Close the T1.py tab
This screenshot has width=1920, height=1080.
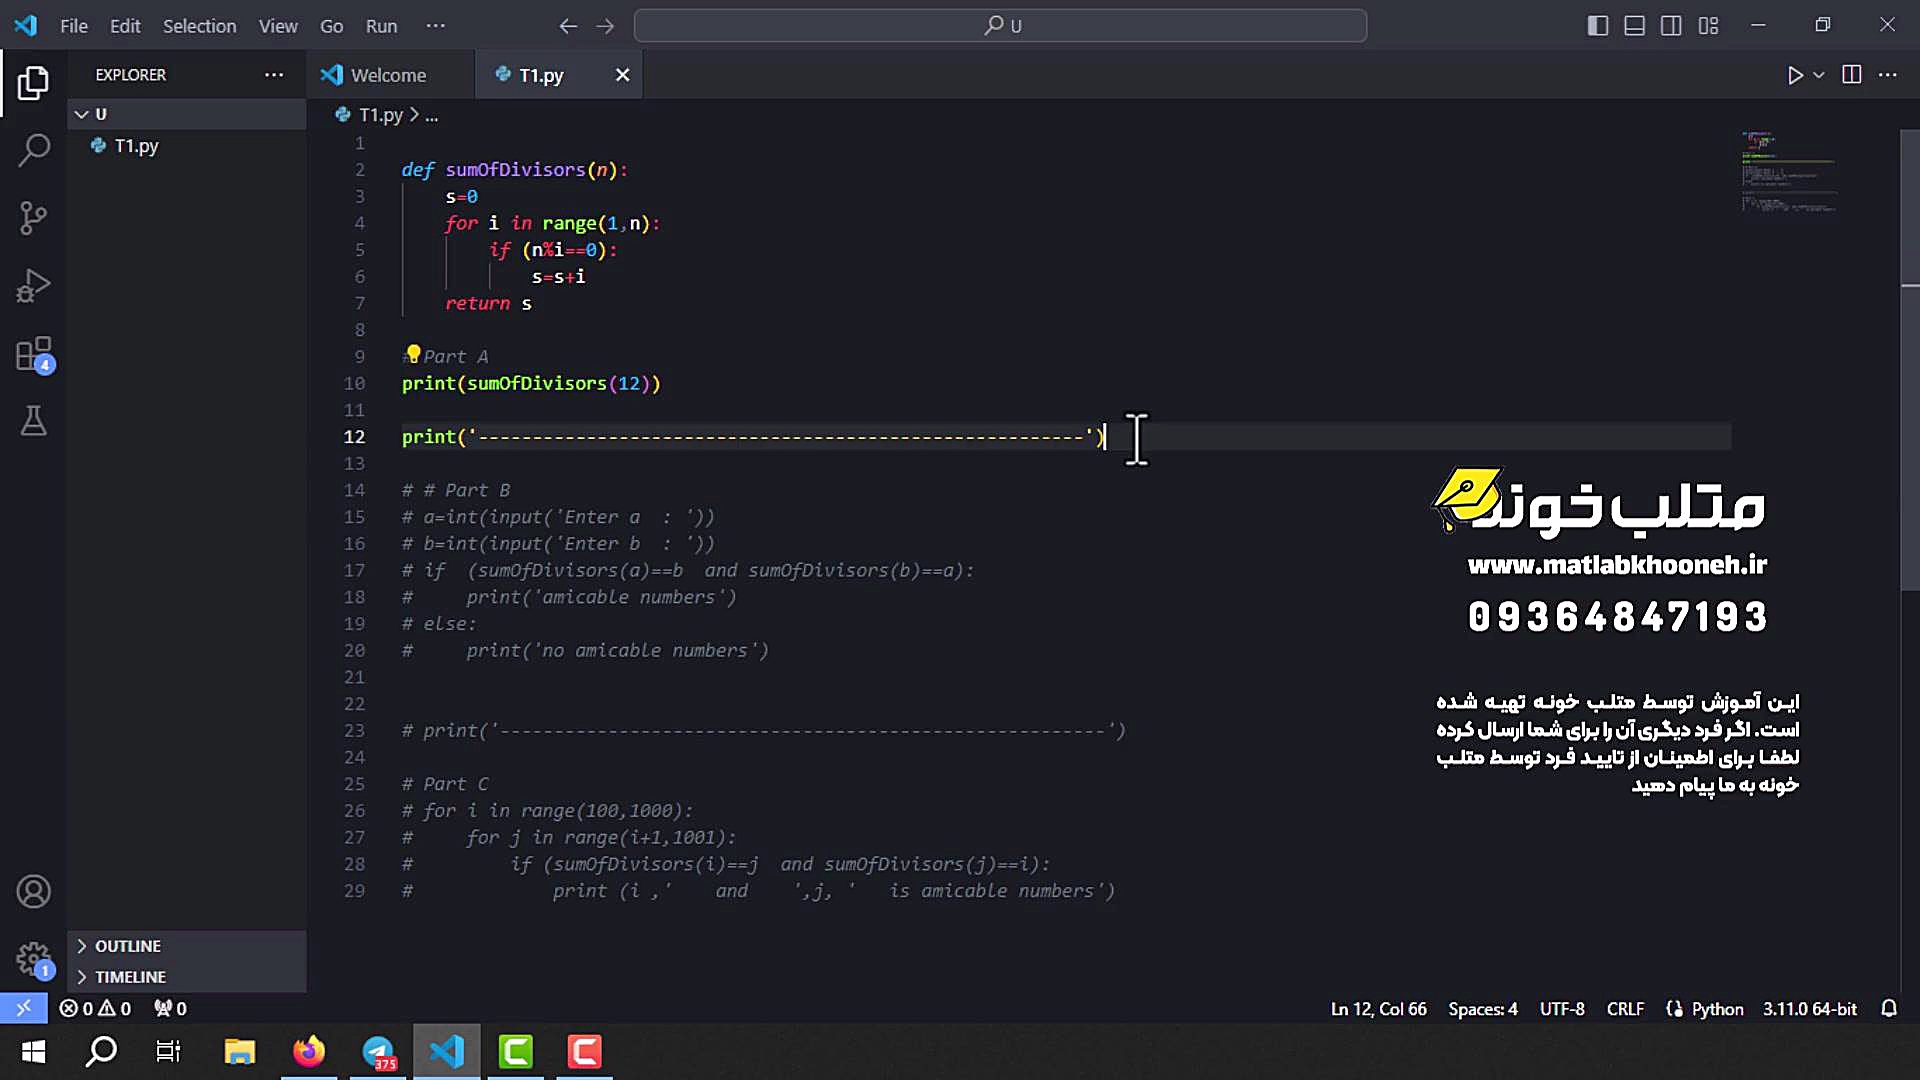[622, 75]
